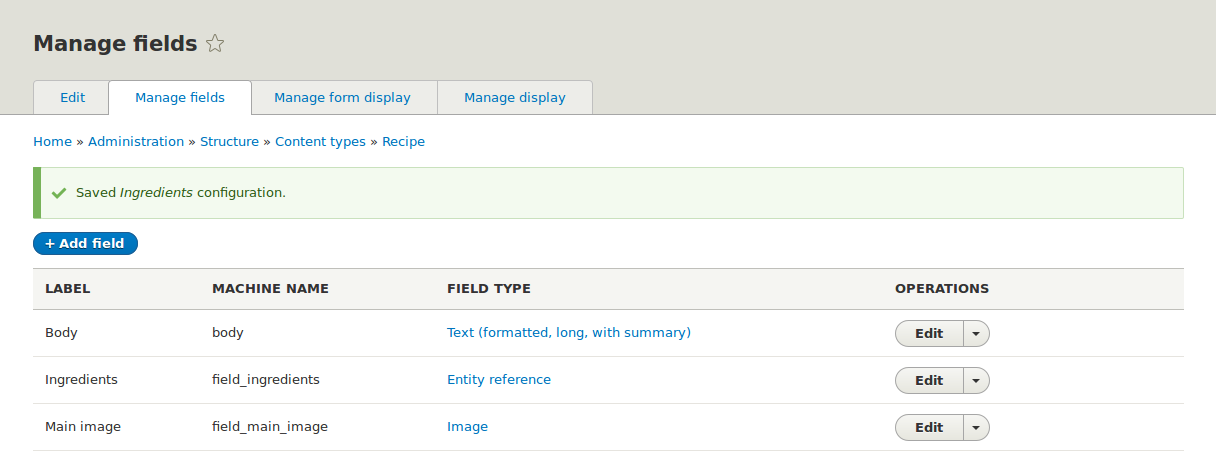Select the body machine name cell
Screen dimensions: 1216x451
pyautogui.click(x=228, y=333)
